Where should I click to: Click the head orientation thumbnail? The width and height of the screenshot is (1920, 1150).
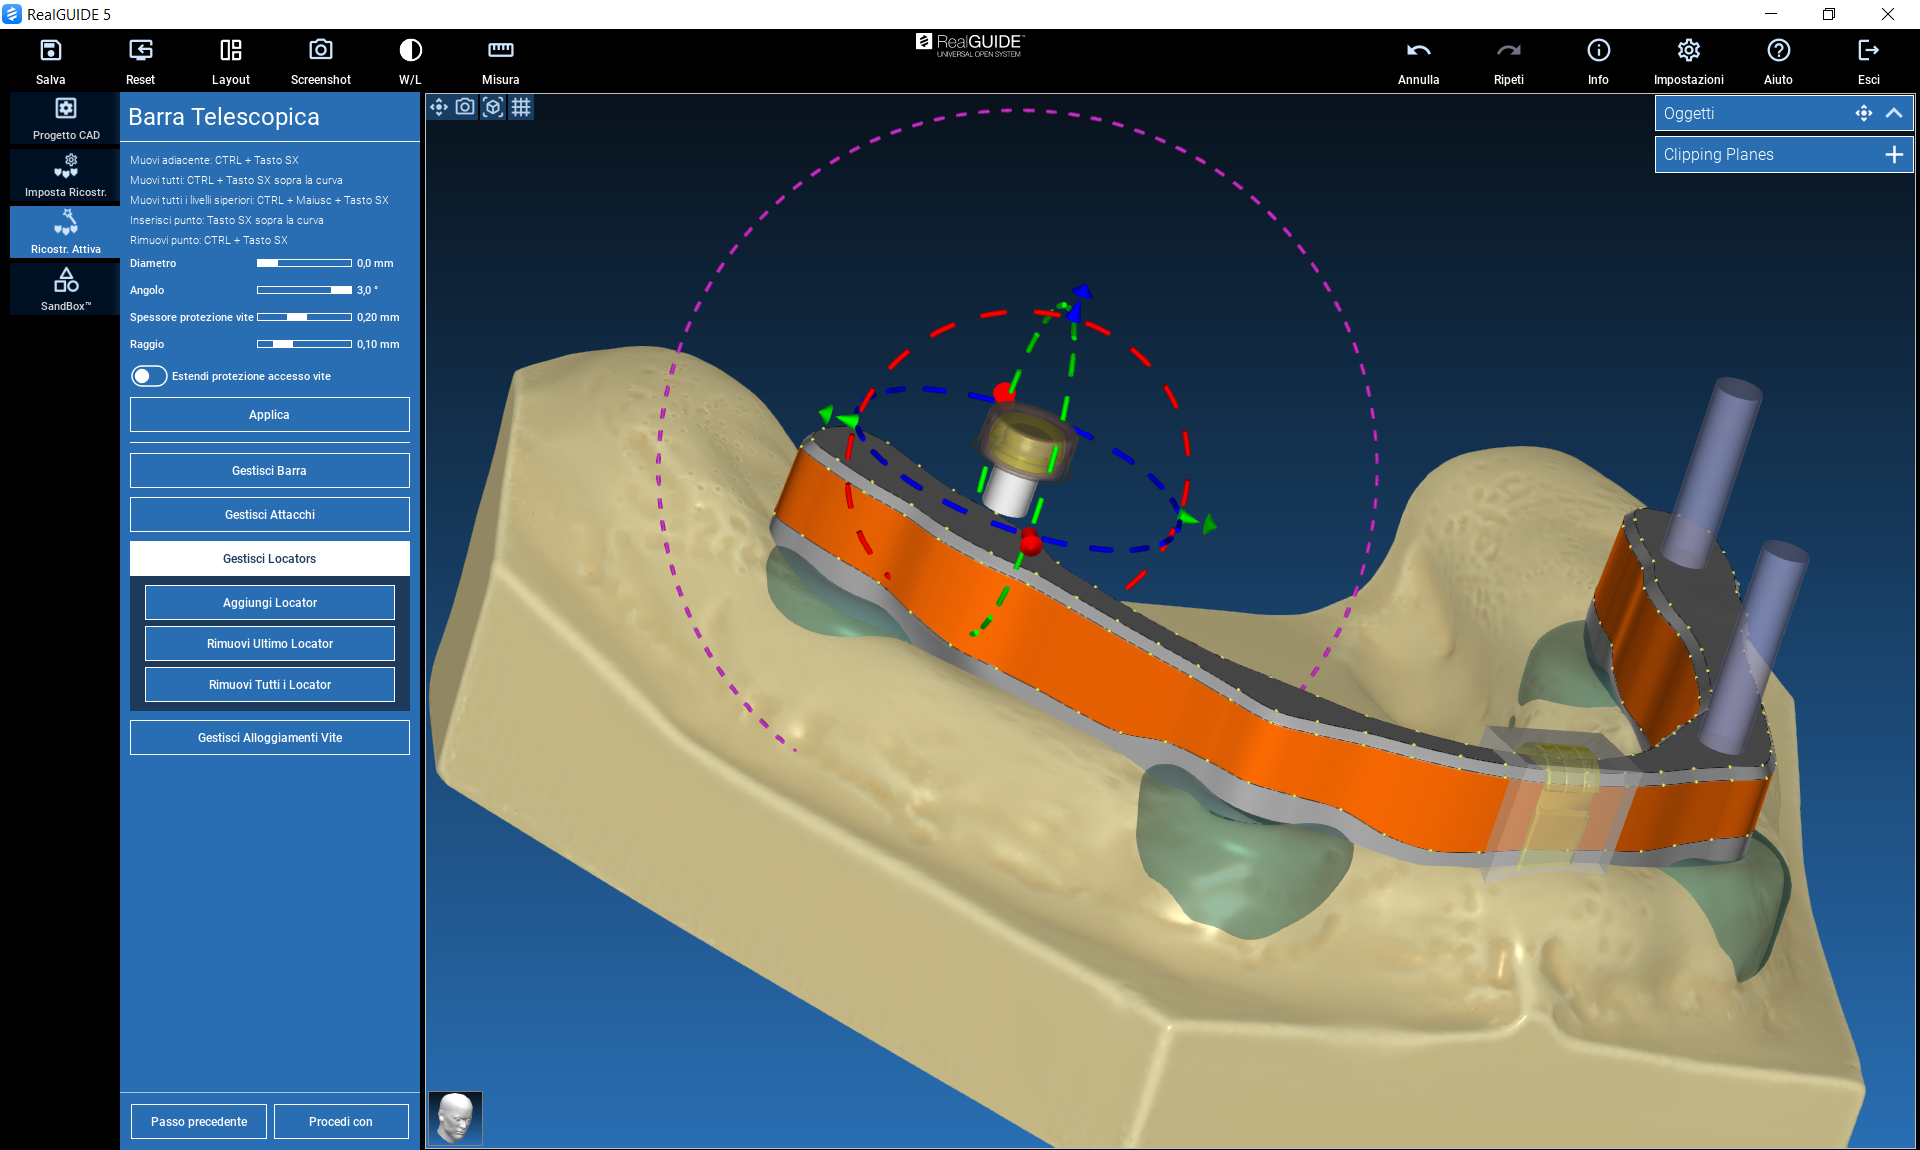pyautogui.click(x=456, y=1118)
